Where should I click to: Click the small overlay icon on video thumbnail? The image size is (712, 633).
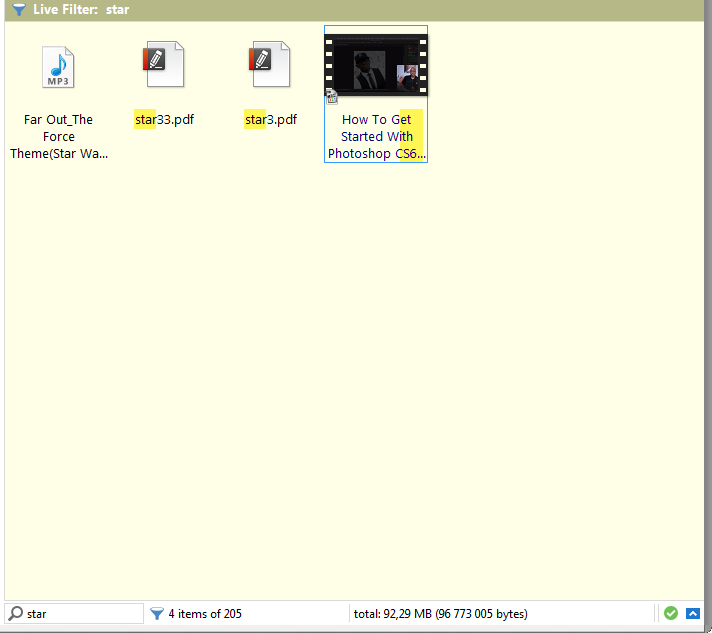[332, 97]
